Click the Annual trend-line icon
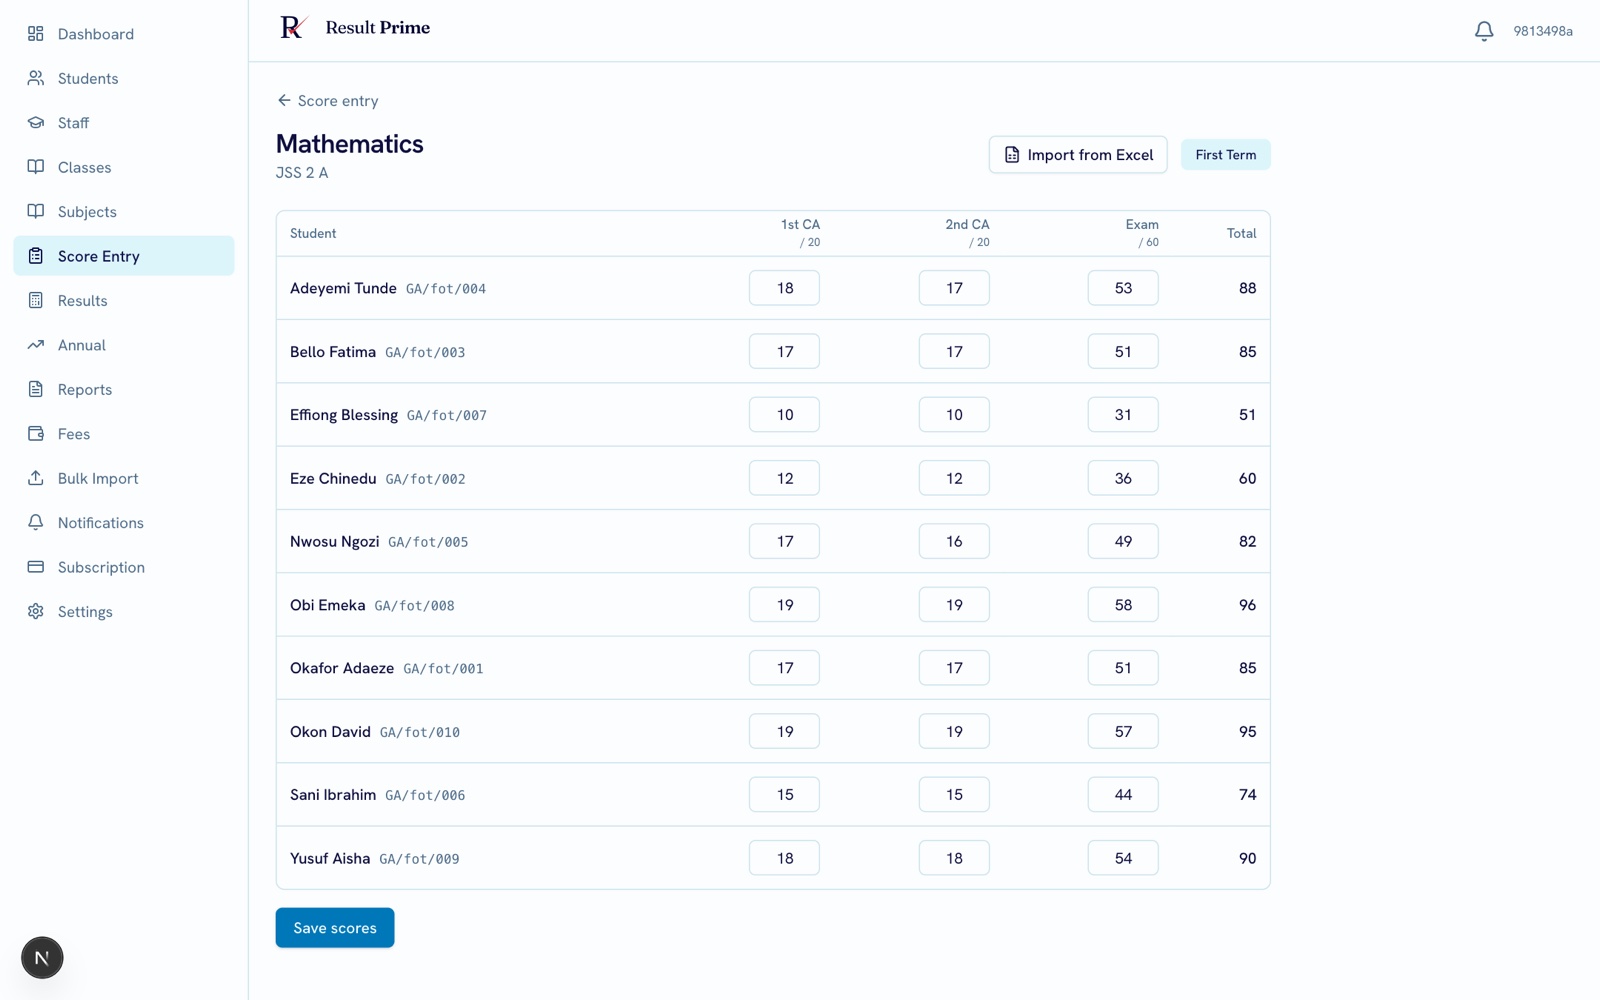The width and height of the screenshot is (1600, 1000). pos(36,345)
